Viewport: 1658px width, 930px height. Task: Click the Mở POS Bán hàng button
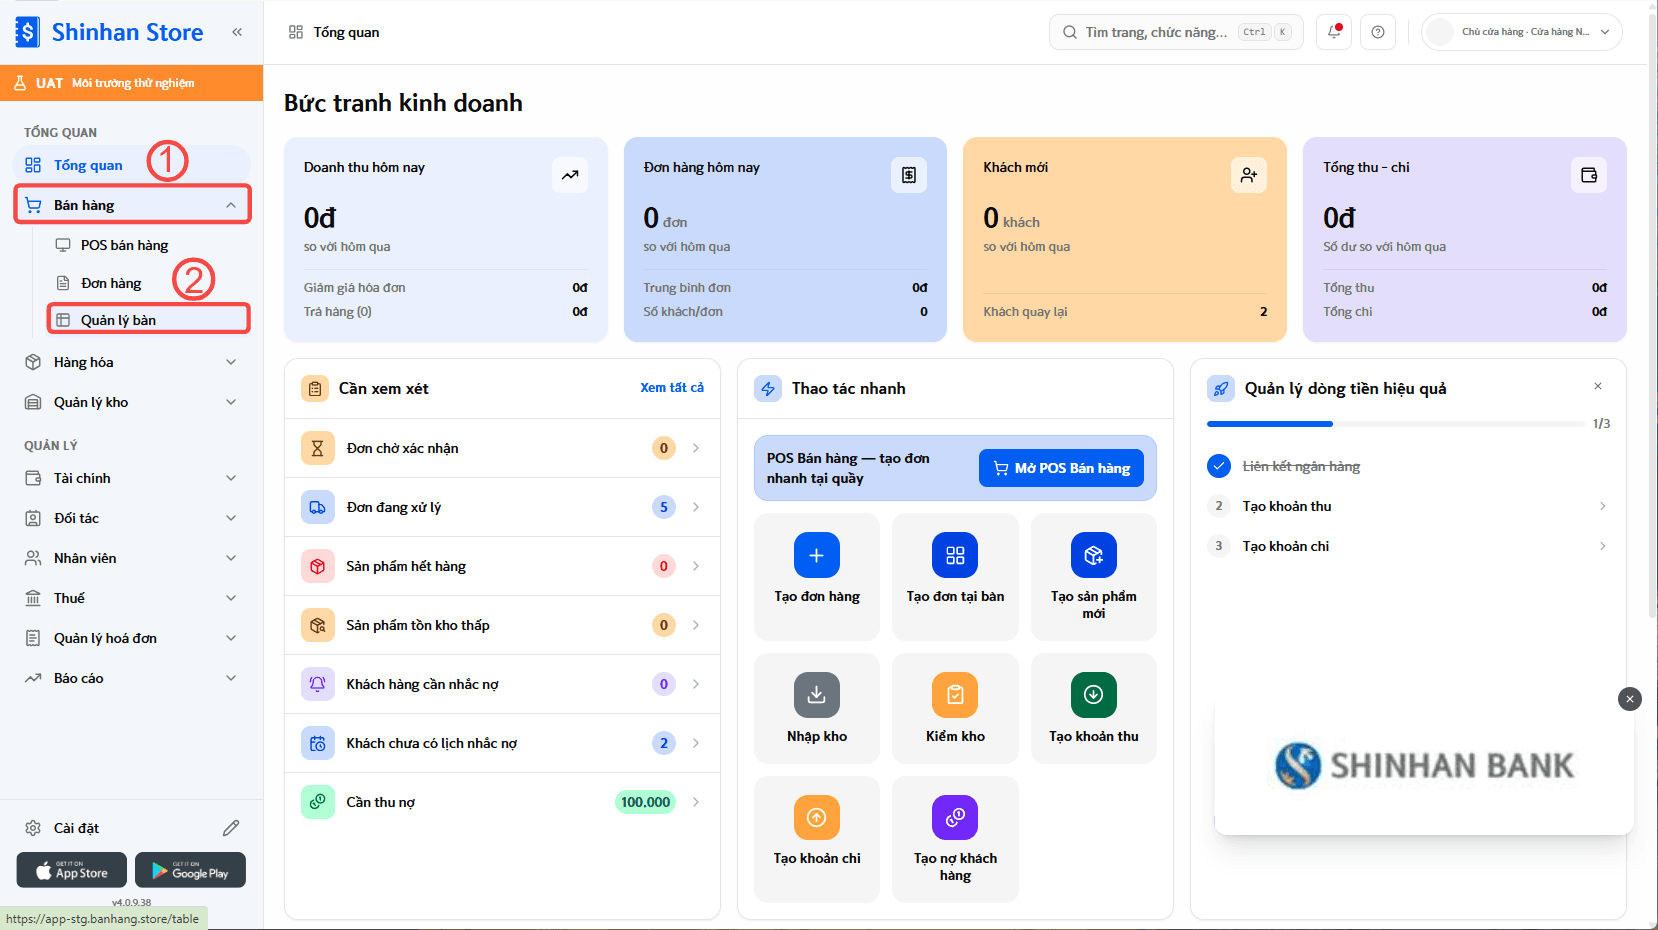[x=1061, y=468]
